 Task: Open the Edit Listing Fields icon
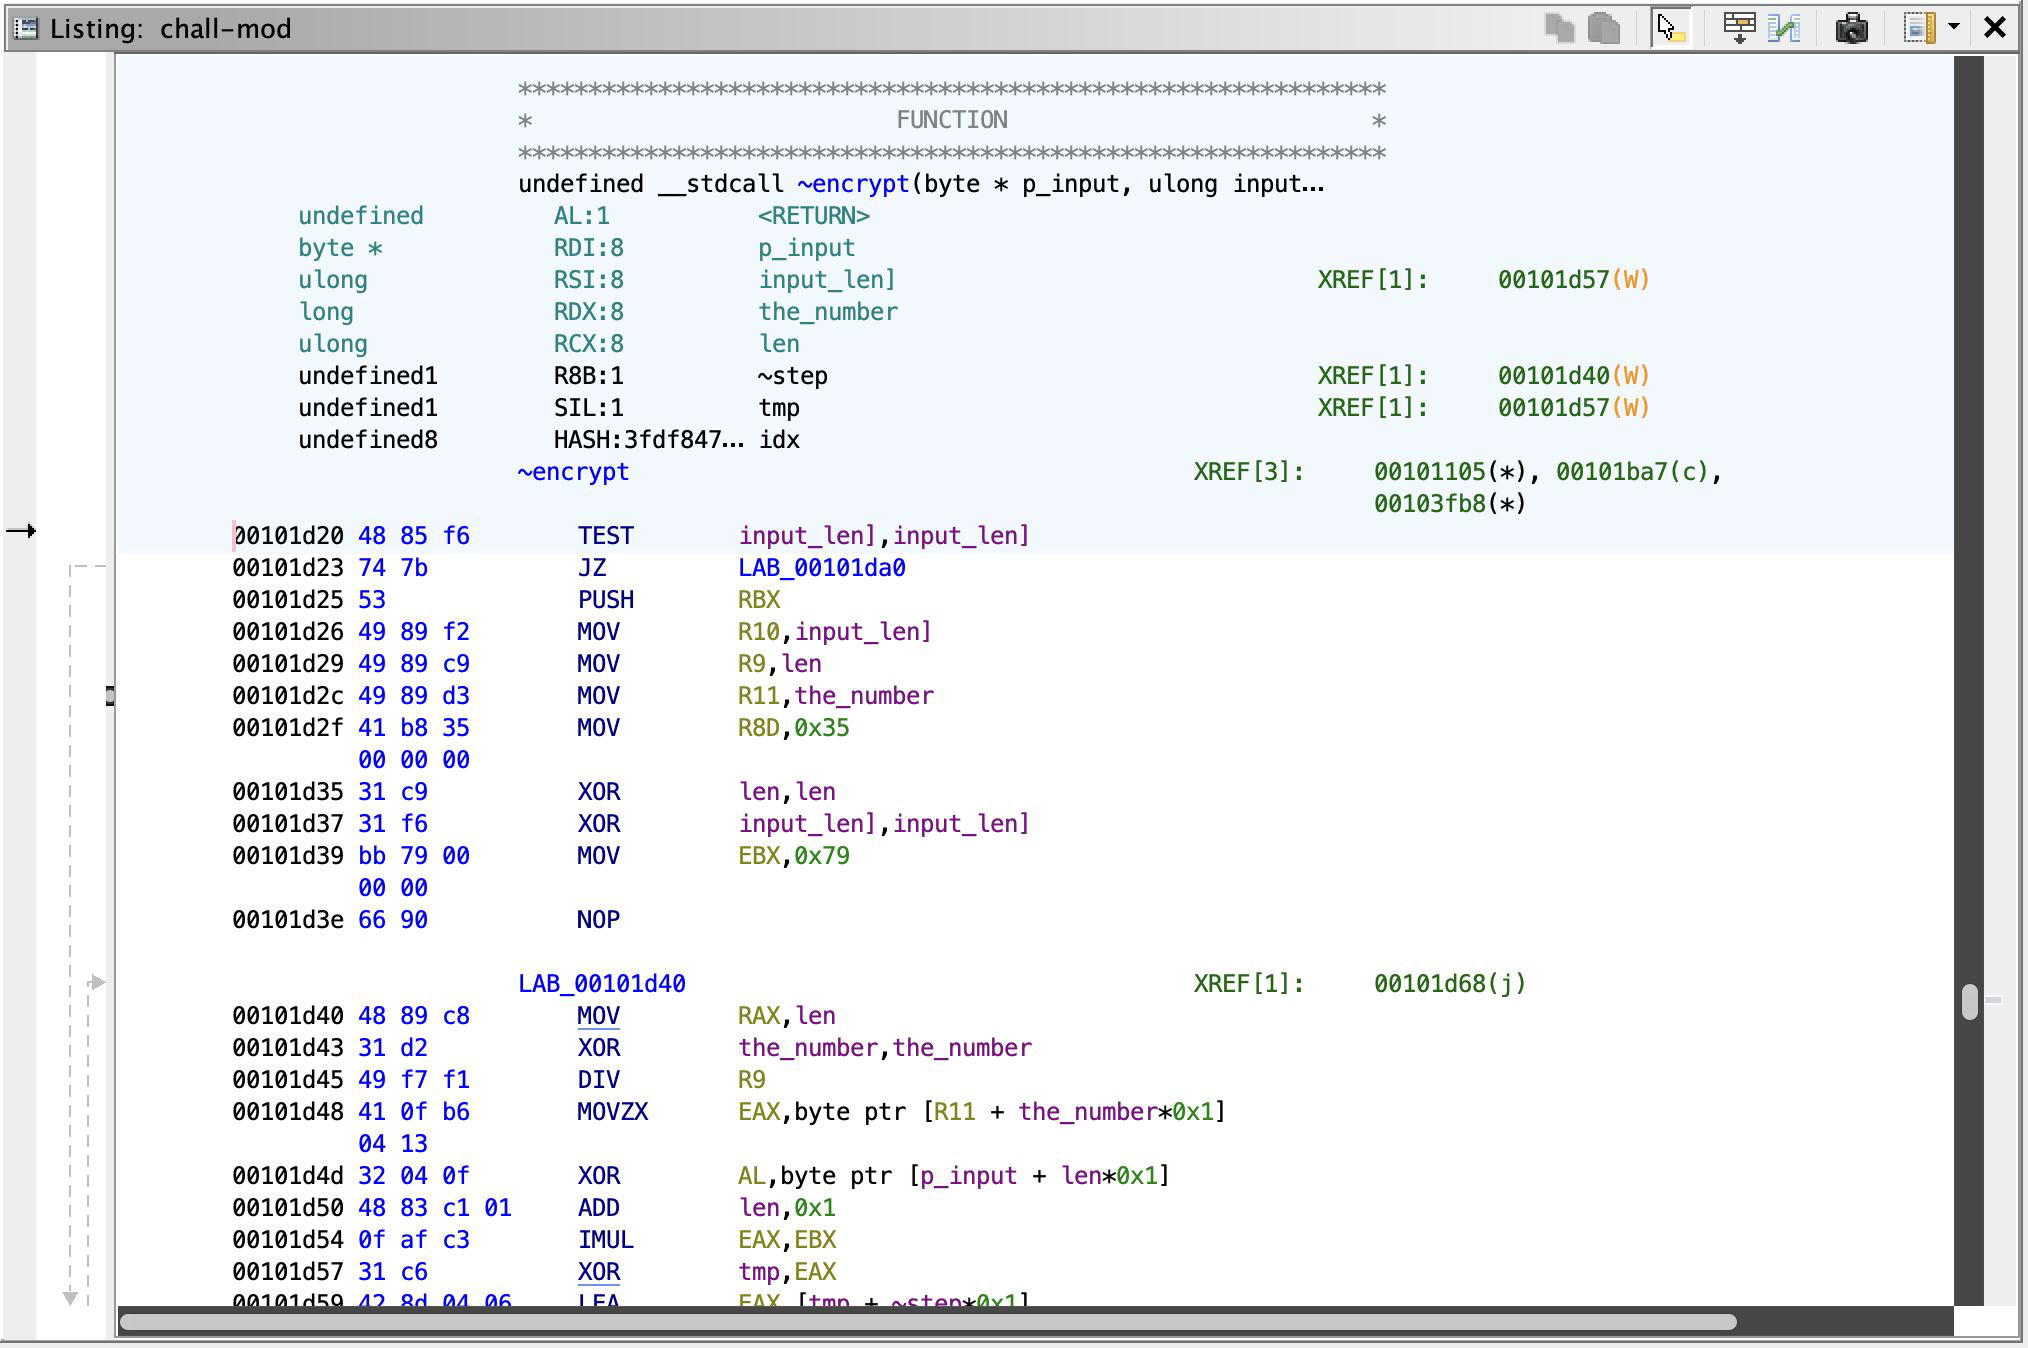(1739, 28)
